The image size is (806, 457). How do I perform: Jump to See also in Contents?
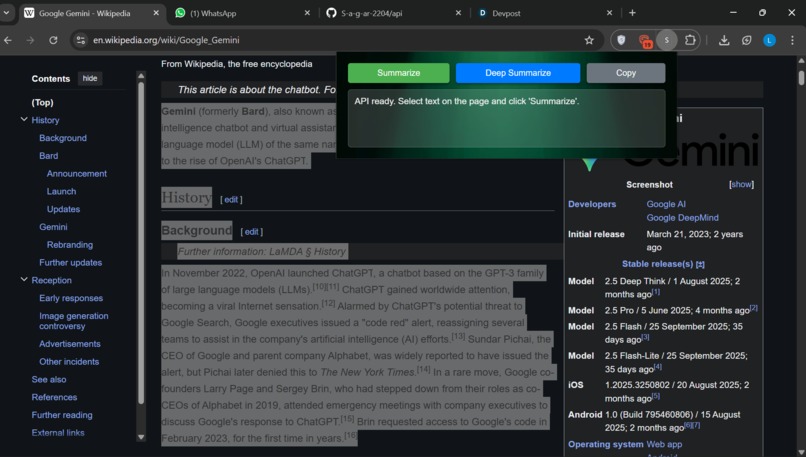tap(49, 379)
